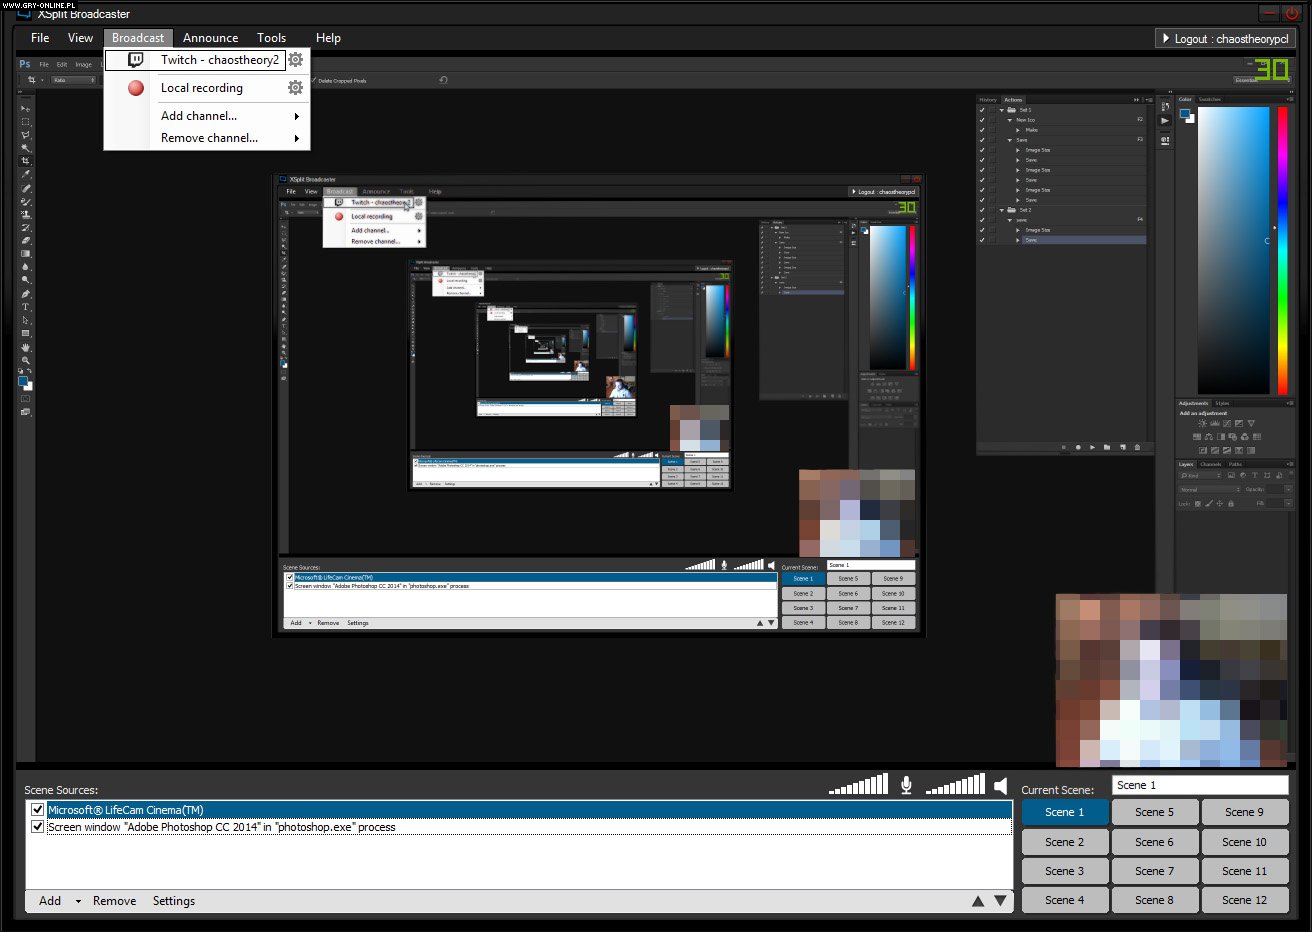The width and height of the screenshot is (1312, 932).
Task: Uncheck the Microsoft LifeCam Cinema source
Action: 38,810
